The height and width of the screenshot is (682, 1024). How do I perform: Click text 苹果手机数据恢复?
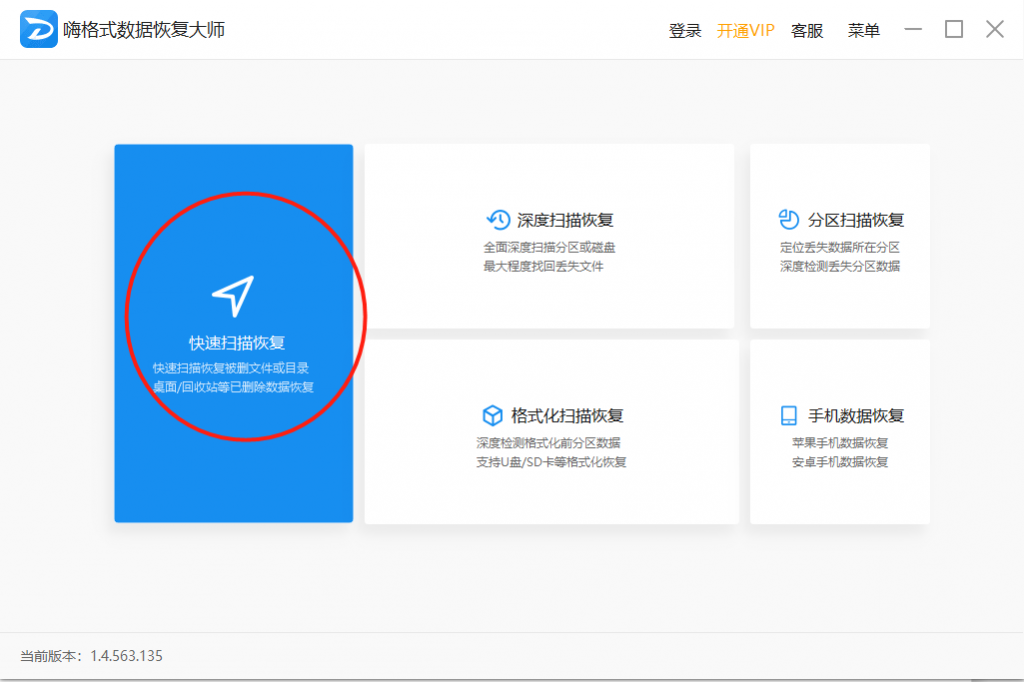pos(840,442)
